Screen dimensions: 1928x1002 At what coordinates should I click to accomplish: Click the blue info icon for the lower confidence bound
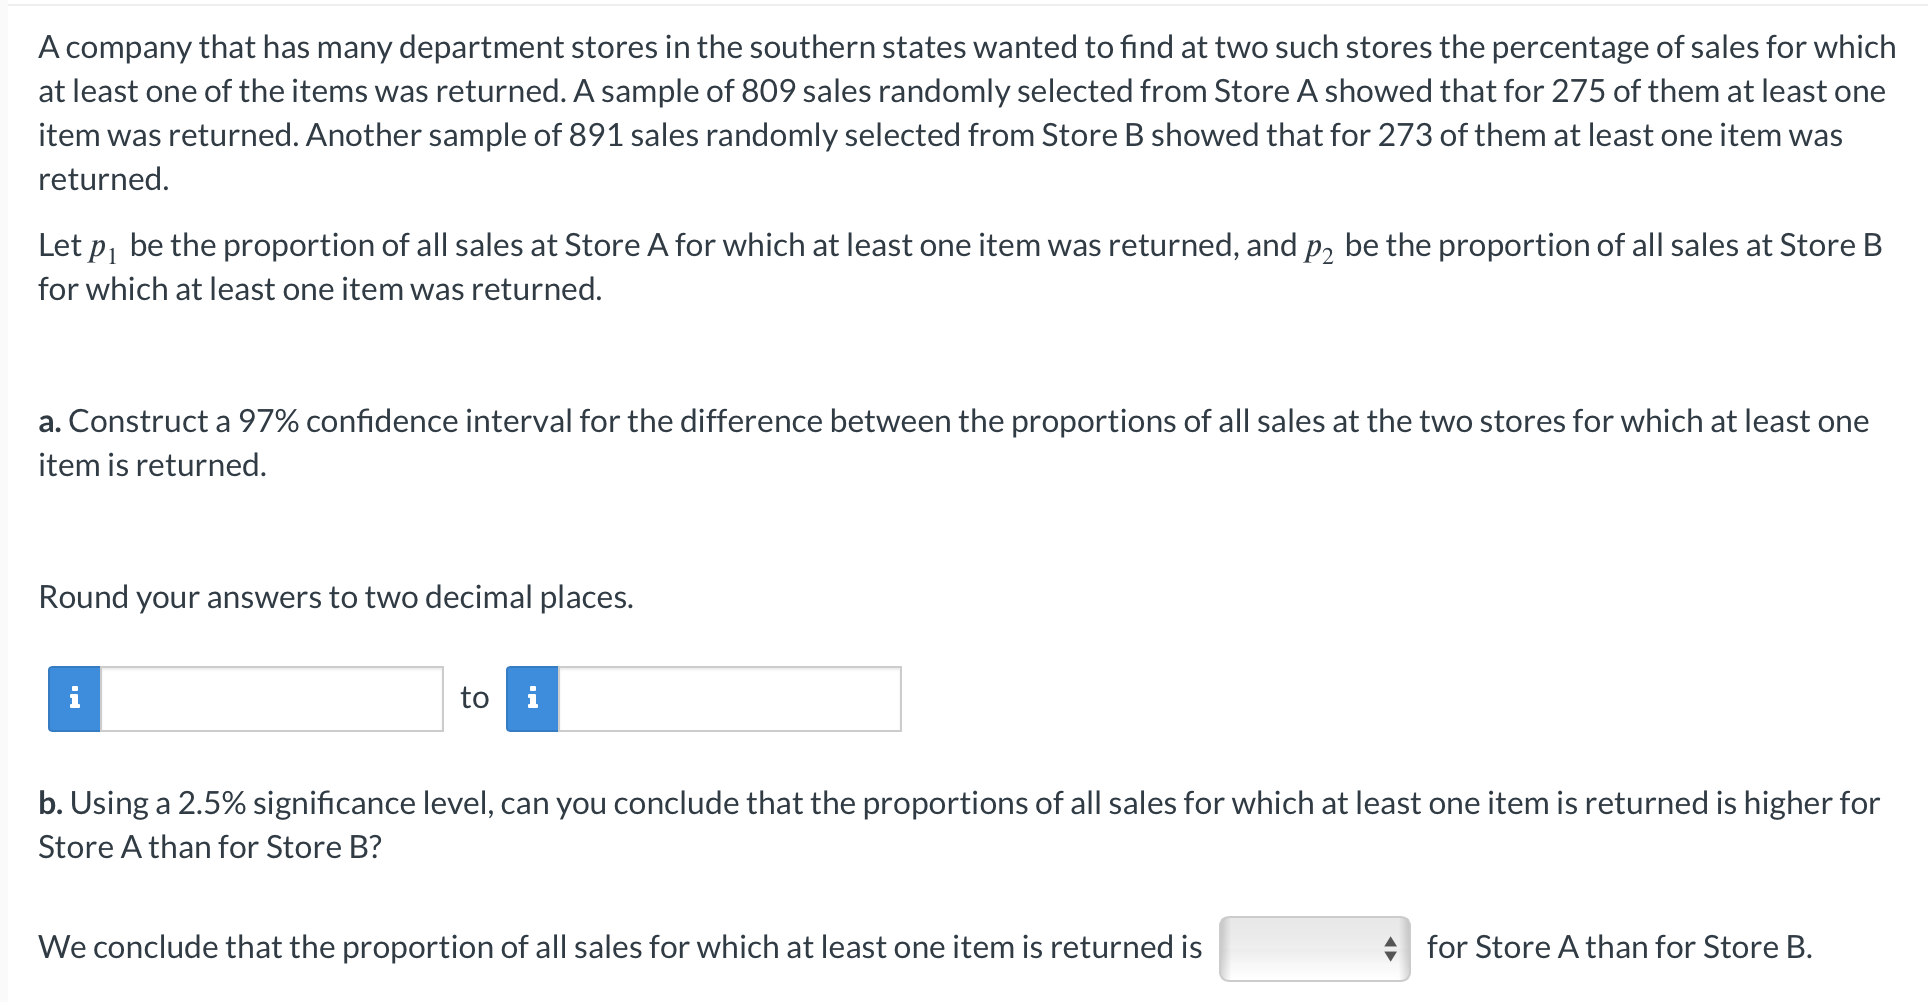click(73, 698)
